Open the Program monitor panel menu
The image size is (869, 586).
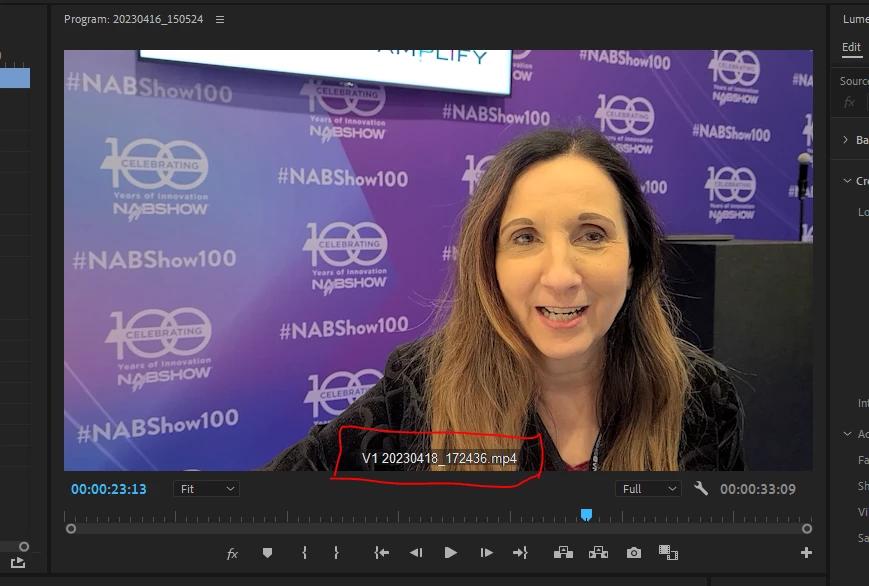(220, 19)
